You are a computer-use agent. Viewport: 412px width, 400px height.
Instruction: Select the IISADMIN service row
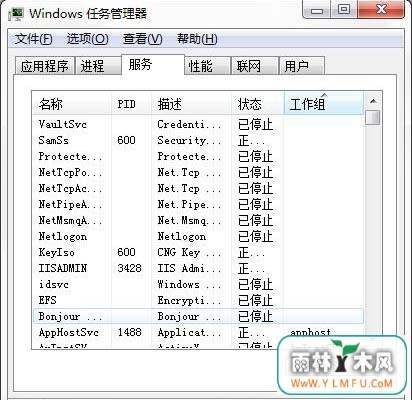pos(198,268)
